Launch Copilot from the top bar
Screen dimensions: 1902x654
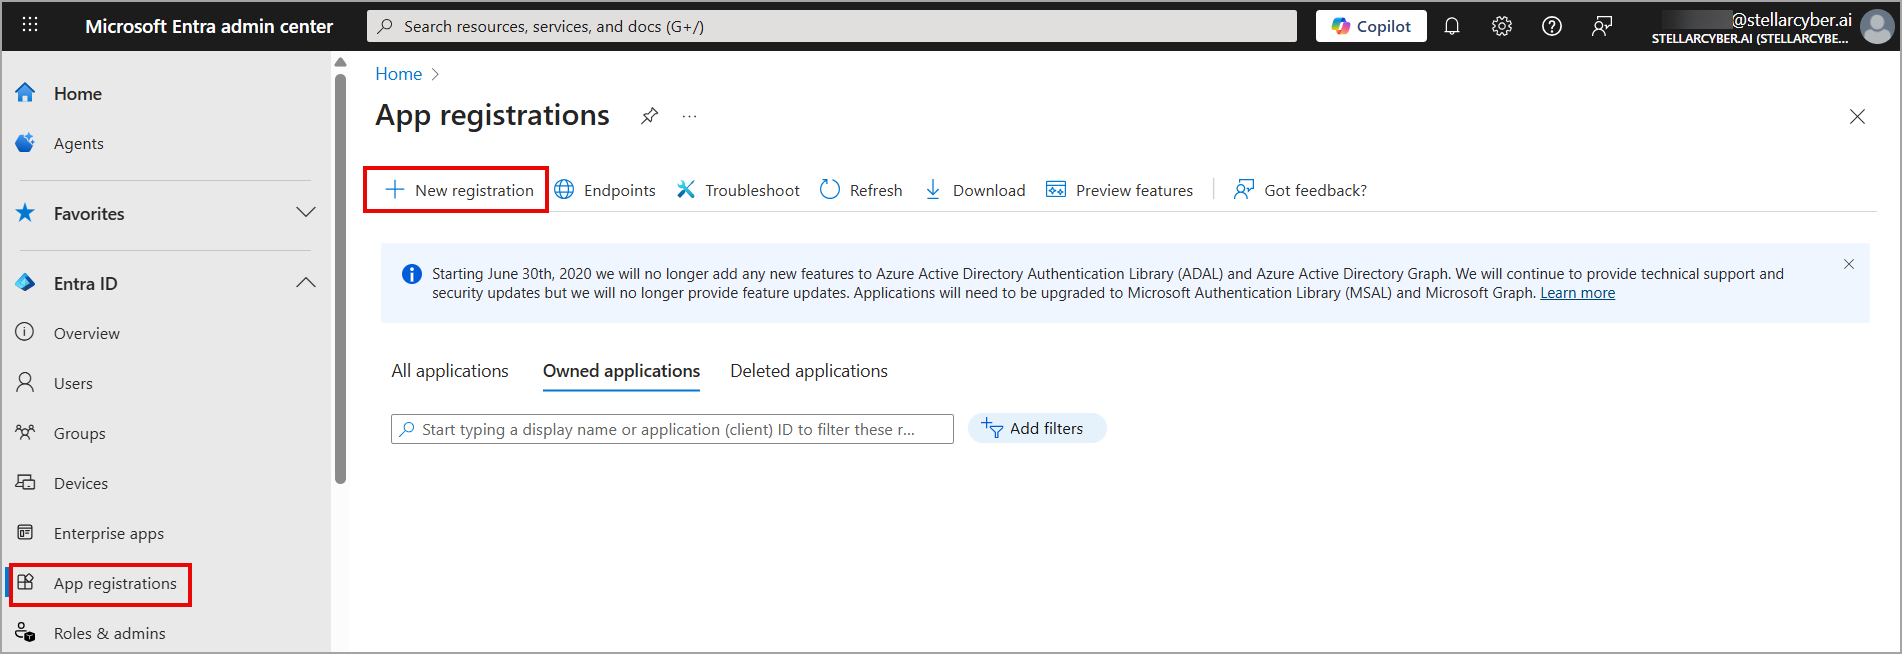(x=1371, y=27)
